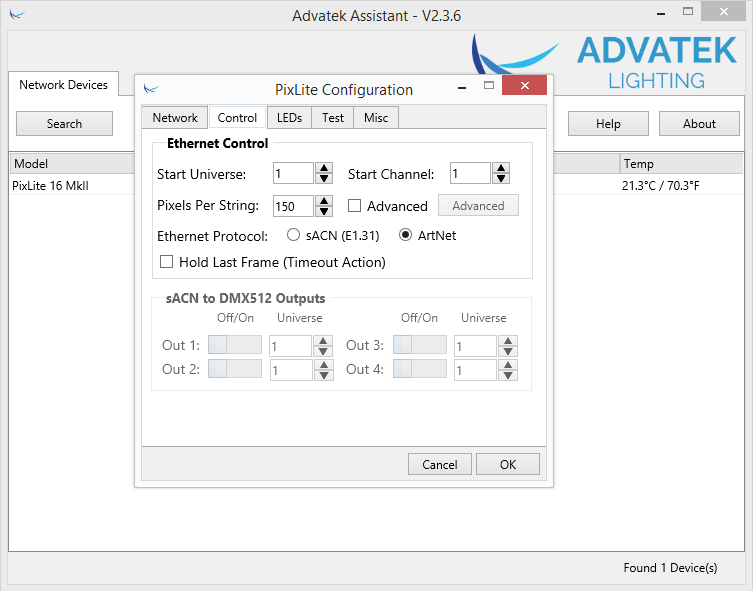The height and width of the screenshot is (591, 753).
Task: Cancel the PixLite configuration
Action: (440, 464)
